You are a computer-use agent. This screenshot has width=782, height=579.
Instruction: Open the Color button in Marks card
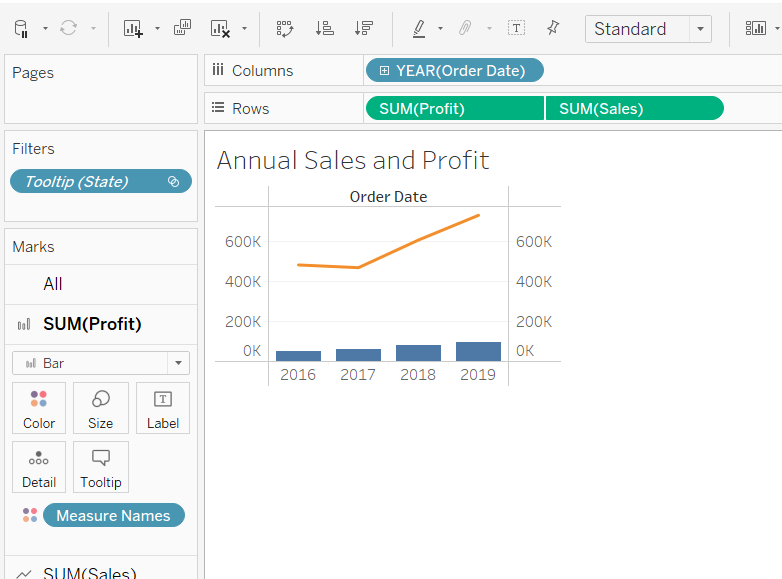(39, 408)
